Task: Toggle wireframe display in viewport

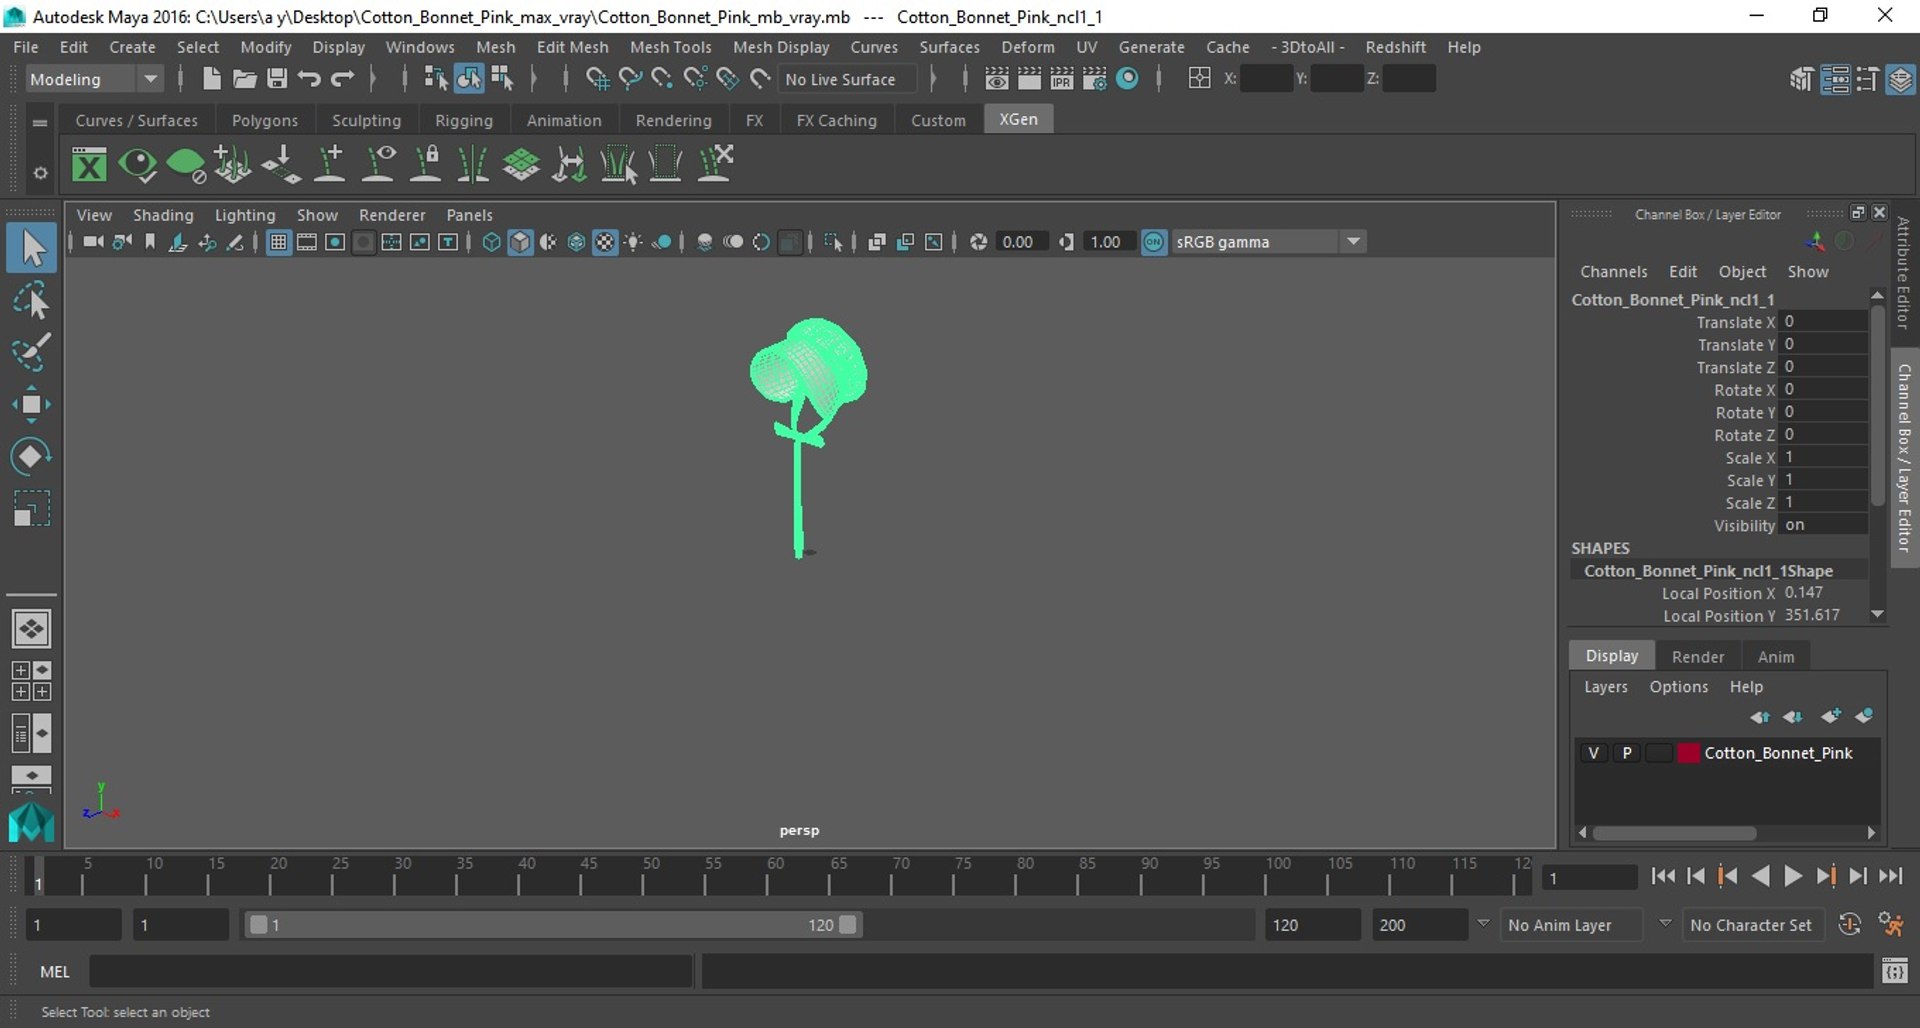Action: click(x=492, y=242)
